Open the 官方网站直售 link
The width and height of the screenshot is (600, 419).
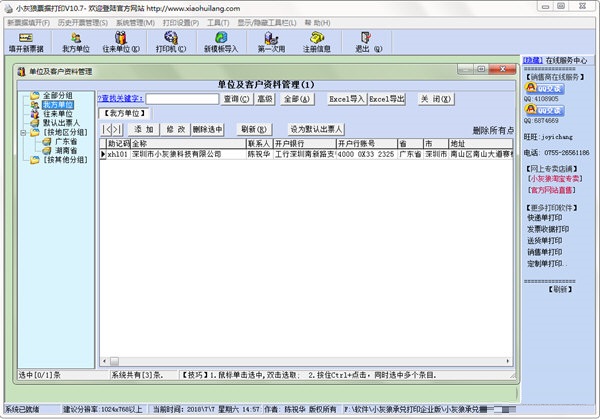(x=551, y=190)
